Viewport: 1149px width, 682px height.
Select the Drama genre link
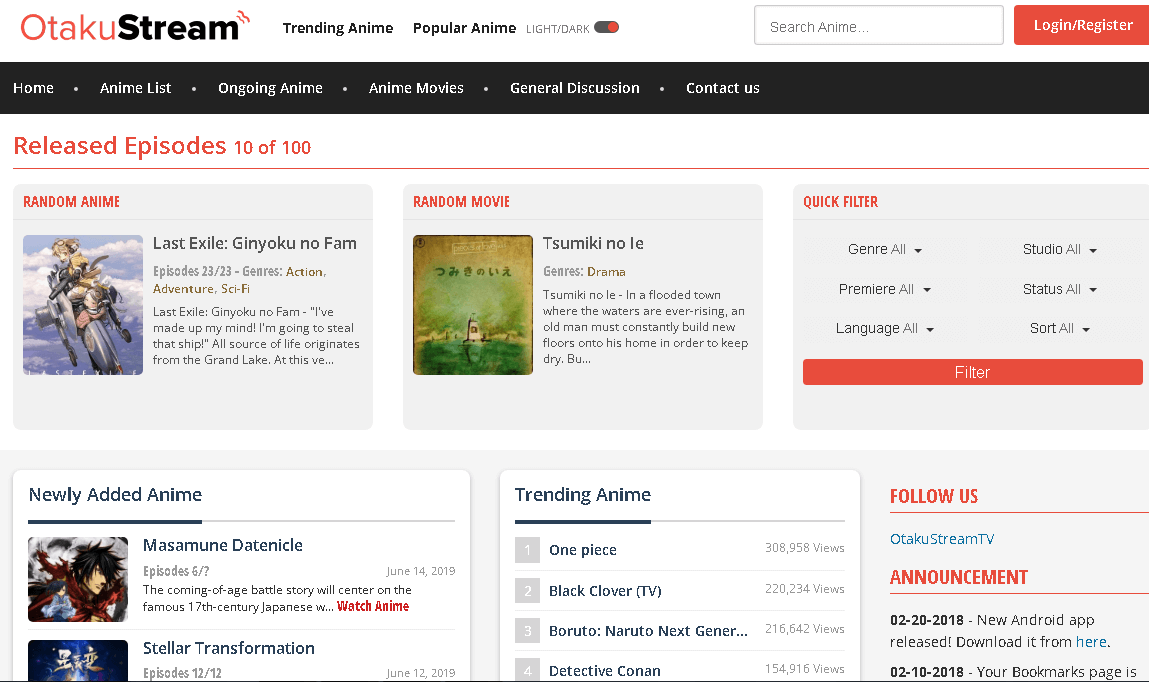[x=606, y=272]
